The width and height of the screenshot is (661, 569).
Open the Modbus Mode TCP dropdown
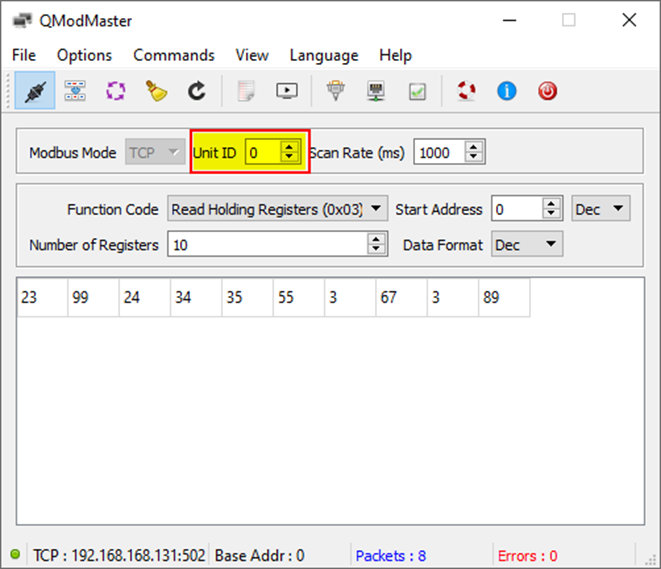coord(155,152)
